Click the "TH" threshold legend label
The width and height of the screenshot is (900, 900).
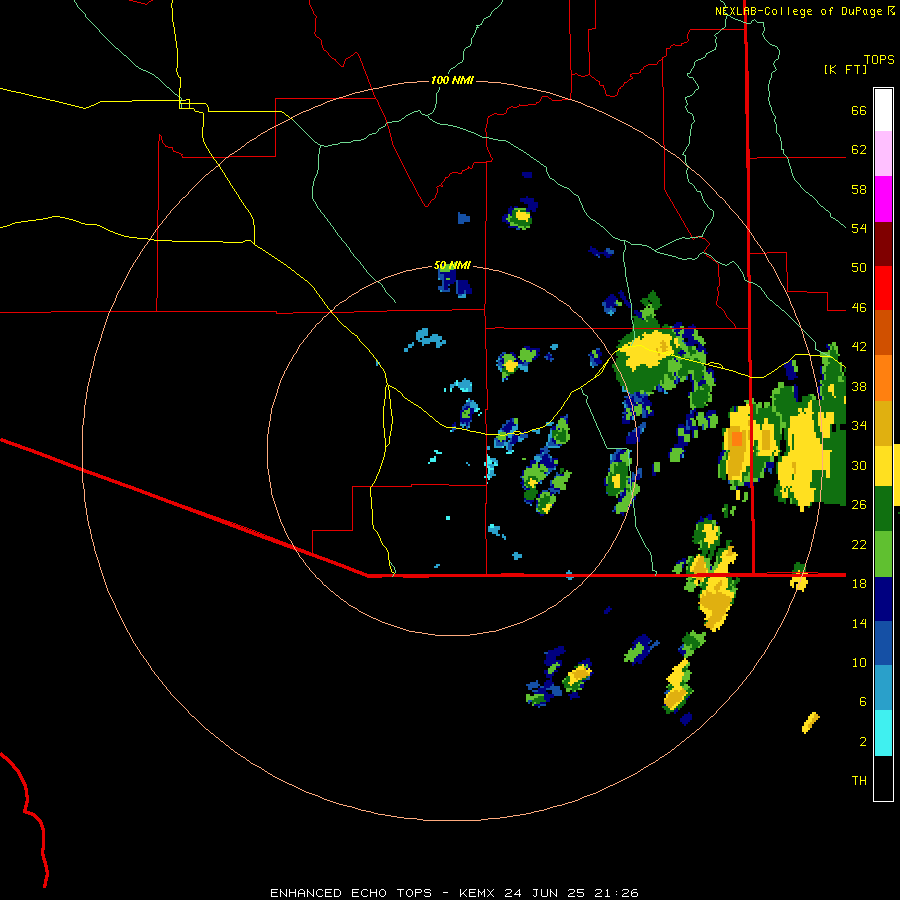click(x=859, y=781)
